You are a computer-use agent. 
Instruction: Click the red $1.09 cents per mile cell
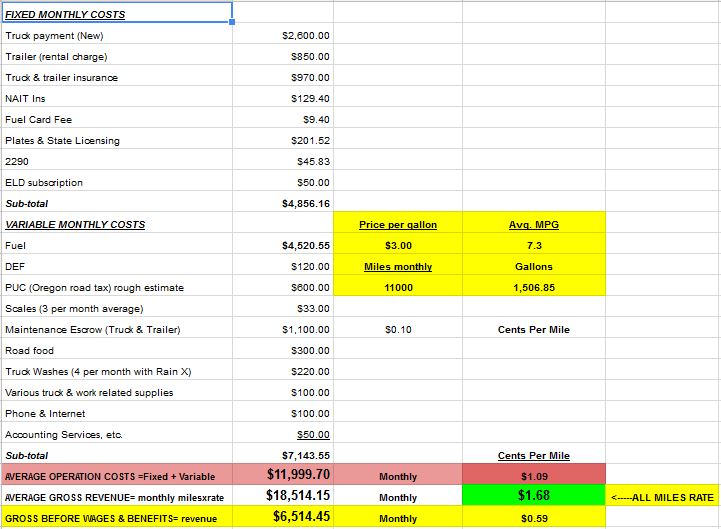(x=534, y=476)
